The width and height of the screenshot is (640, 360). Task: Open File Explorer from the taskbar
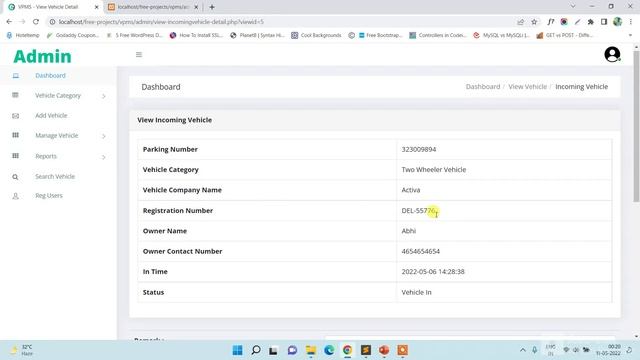click(x=311, y=350)
